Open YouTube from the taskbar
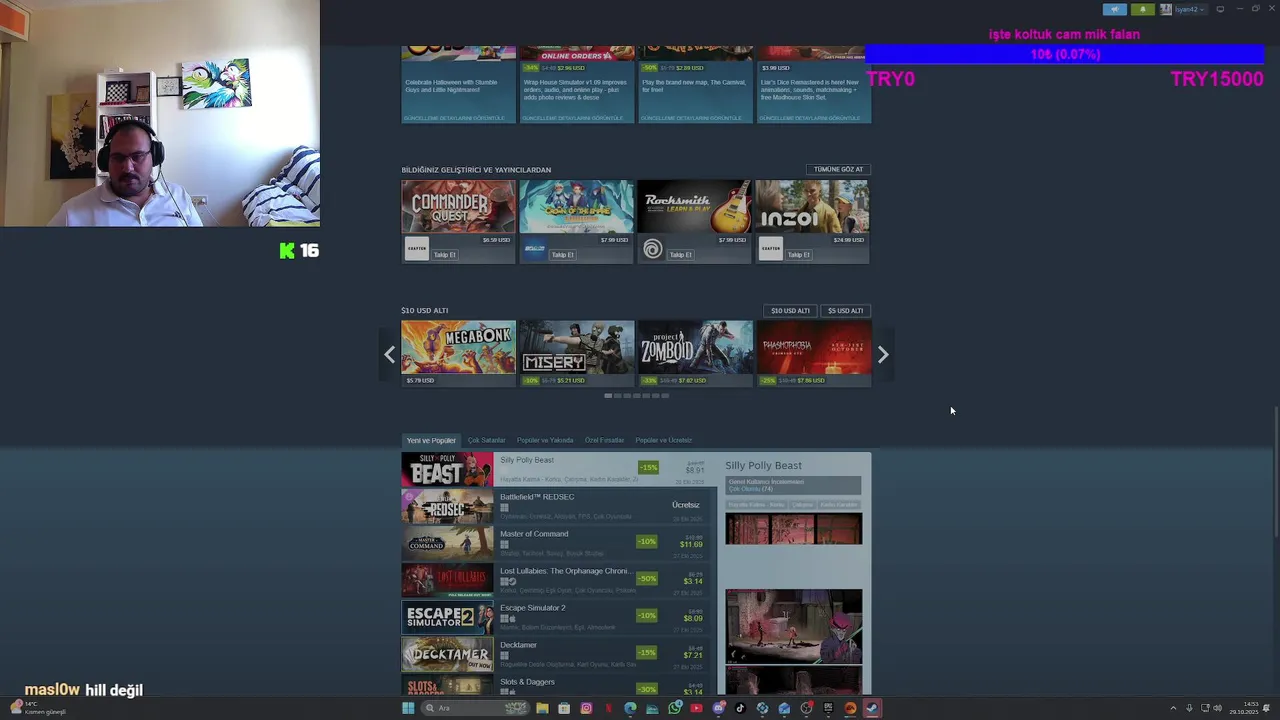 click(x=696, y=708)
